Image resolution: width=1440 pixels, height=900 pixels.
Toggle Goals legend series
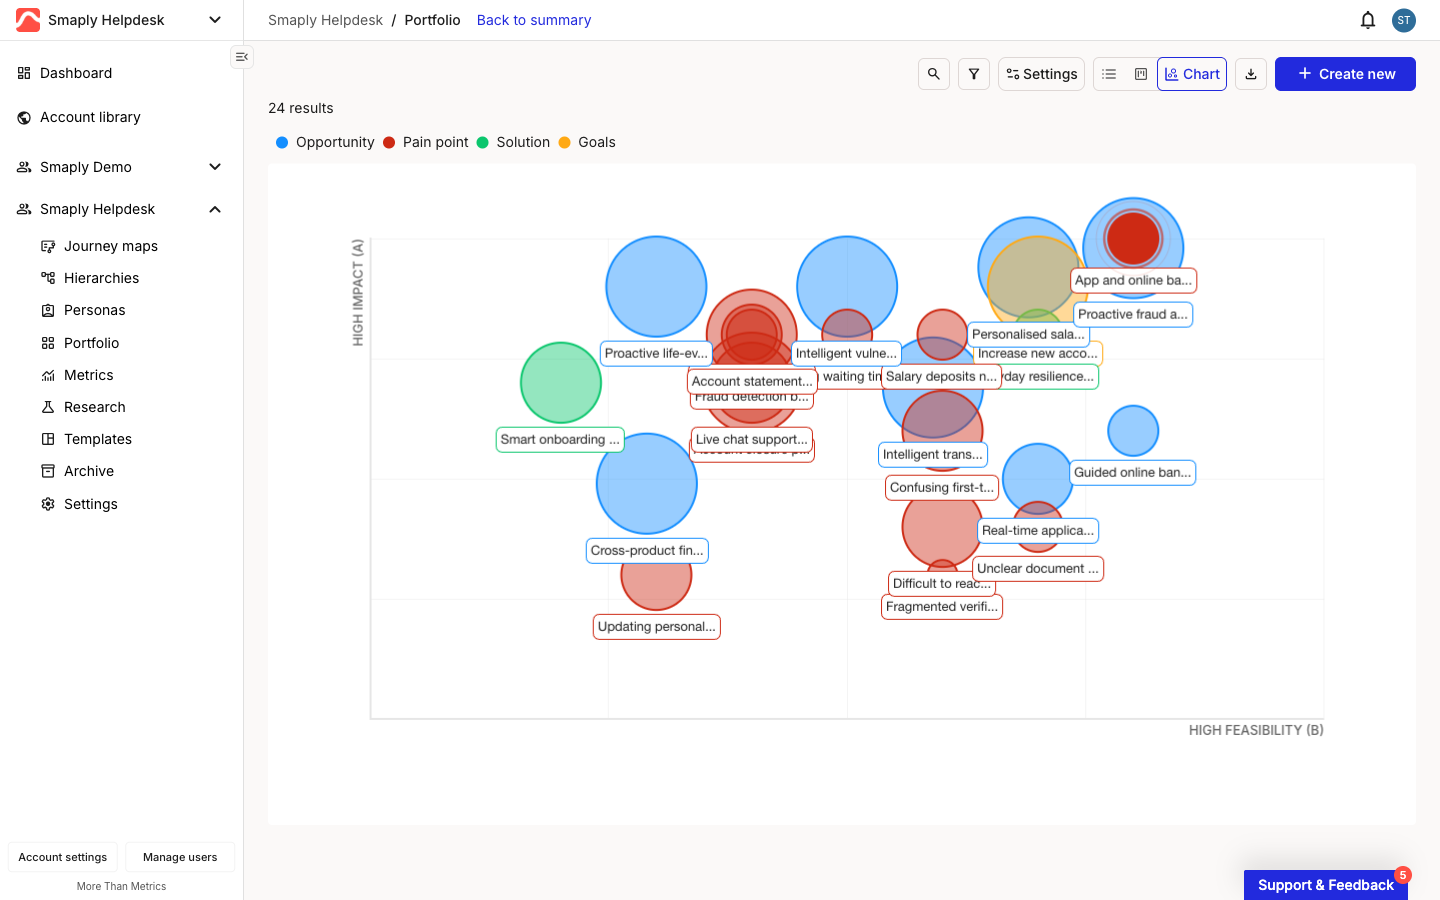(x=587, y=142)
